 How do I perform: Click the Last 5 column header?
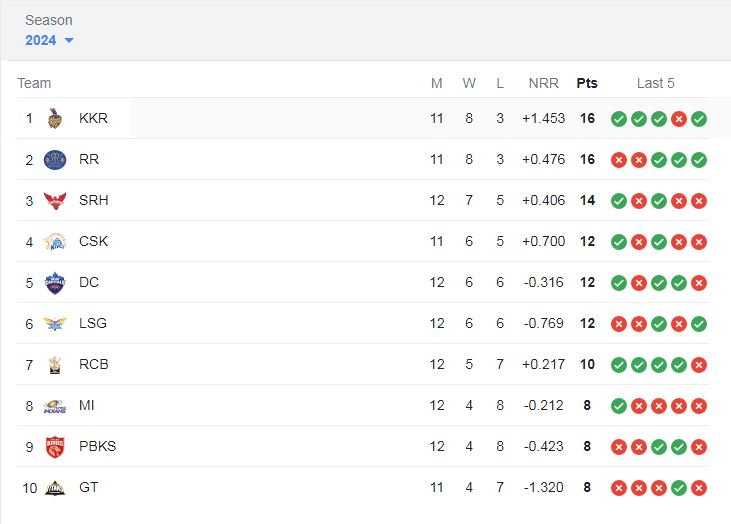pos(655,83)
